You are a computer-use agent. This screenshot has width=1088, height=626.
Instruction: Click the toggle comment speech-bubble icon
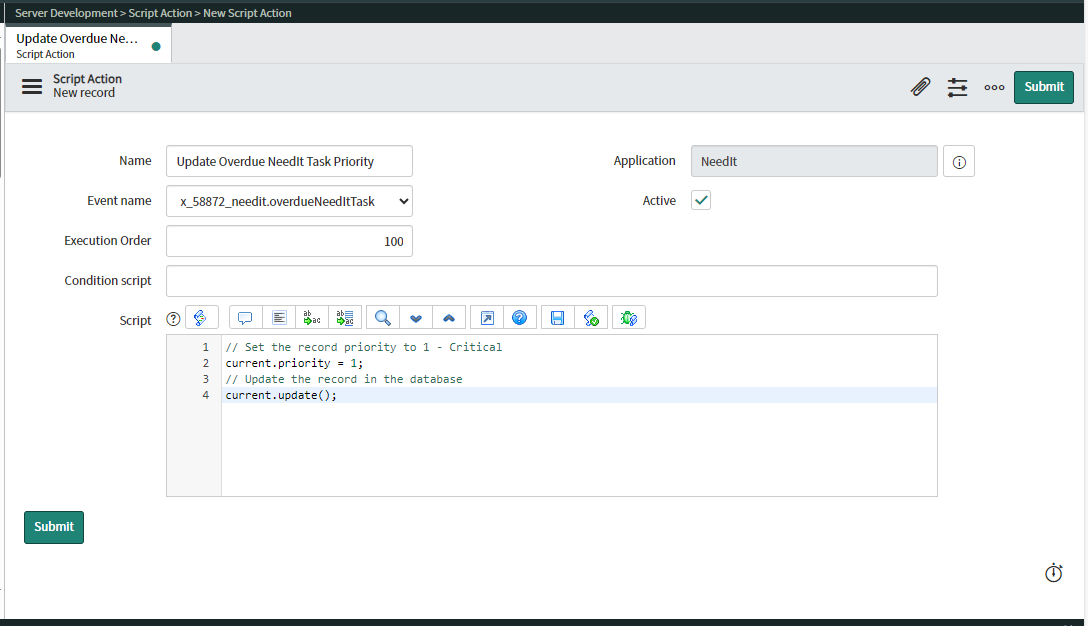245,318
